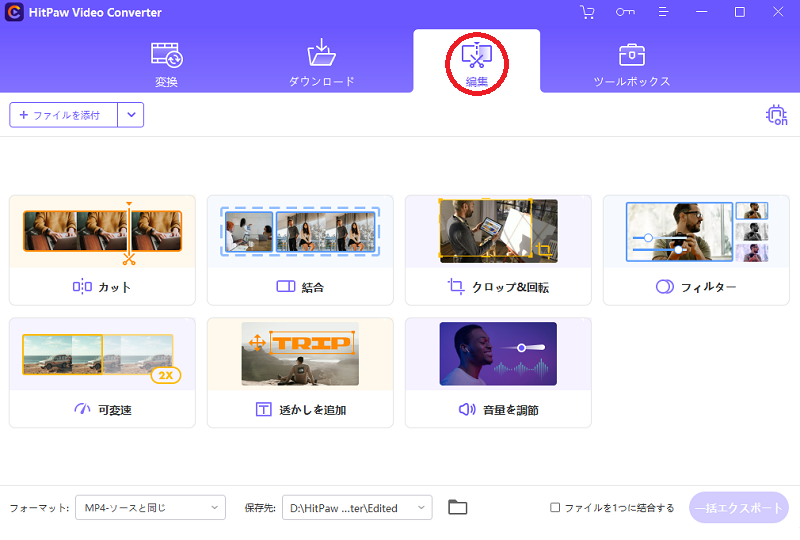Open the 保存先 path dropdown
The image size is (800, 540).
(x=357, y=508)
